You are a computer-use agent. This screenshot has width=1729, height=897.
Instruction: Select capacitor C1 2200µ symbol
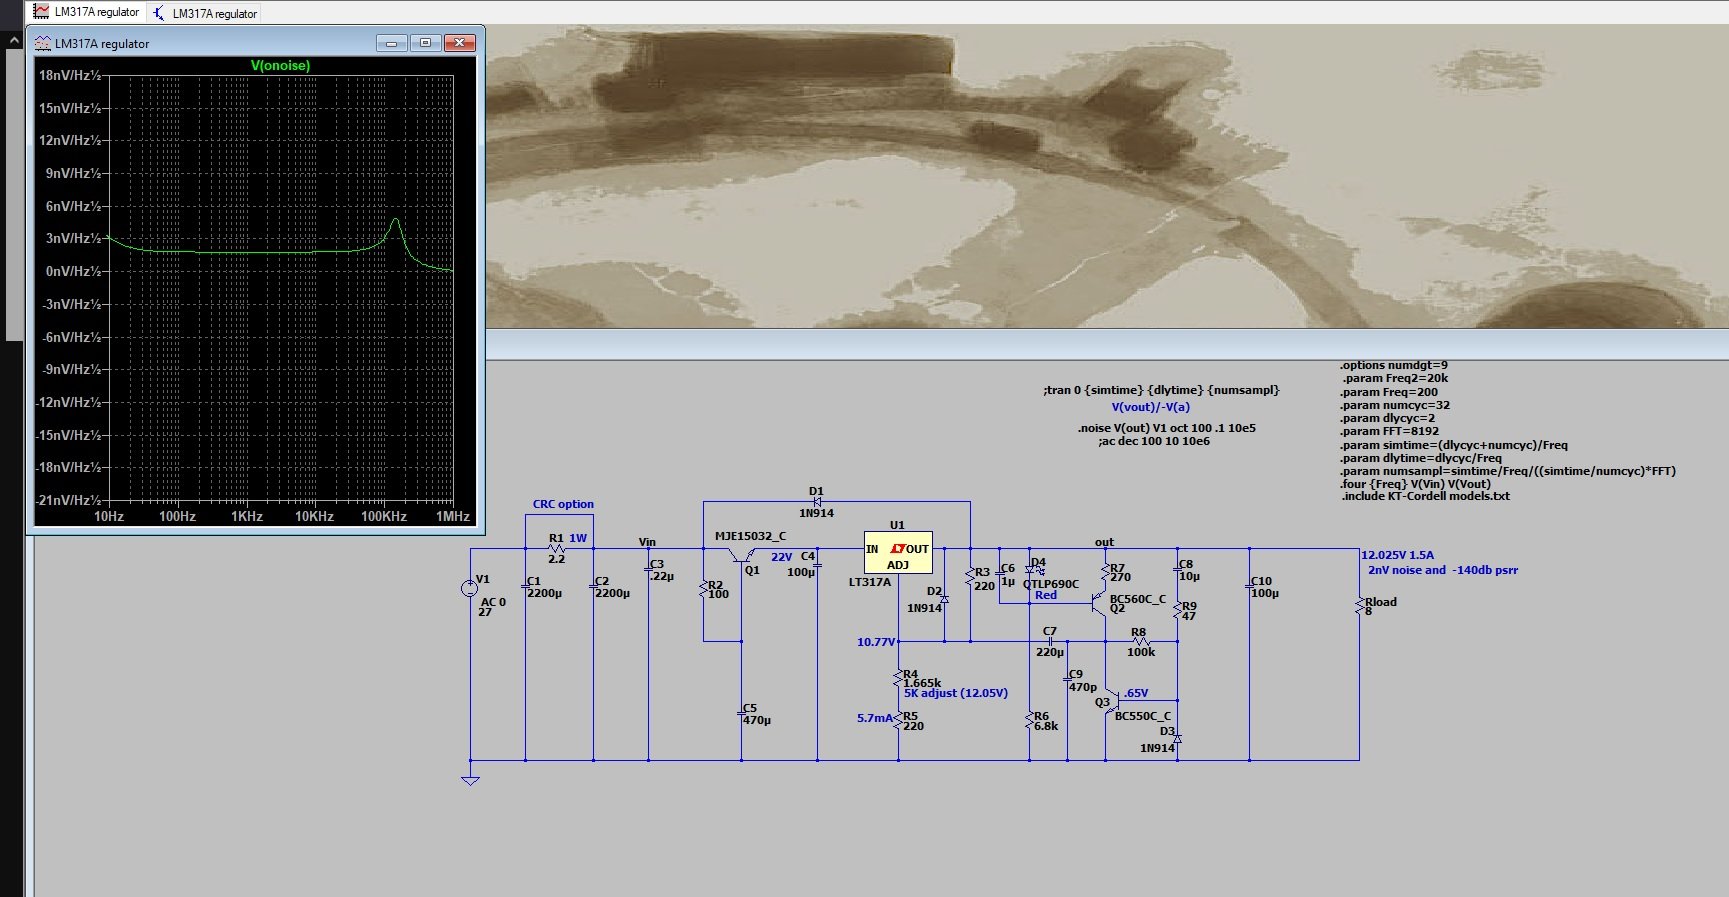coord(525,586)
